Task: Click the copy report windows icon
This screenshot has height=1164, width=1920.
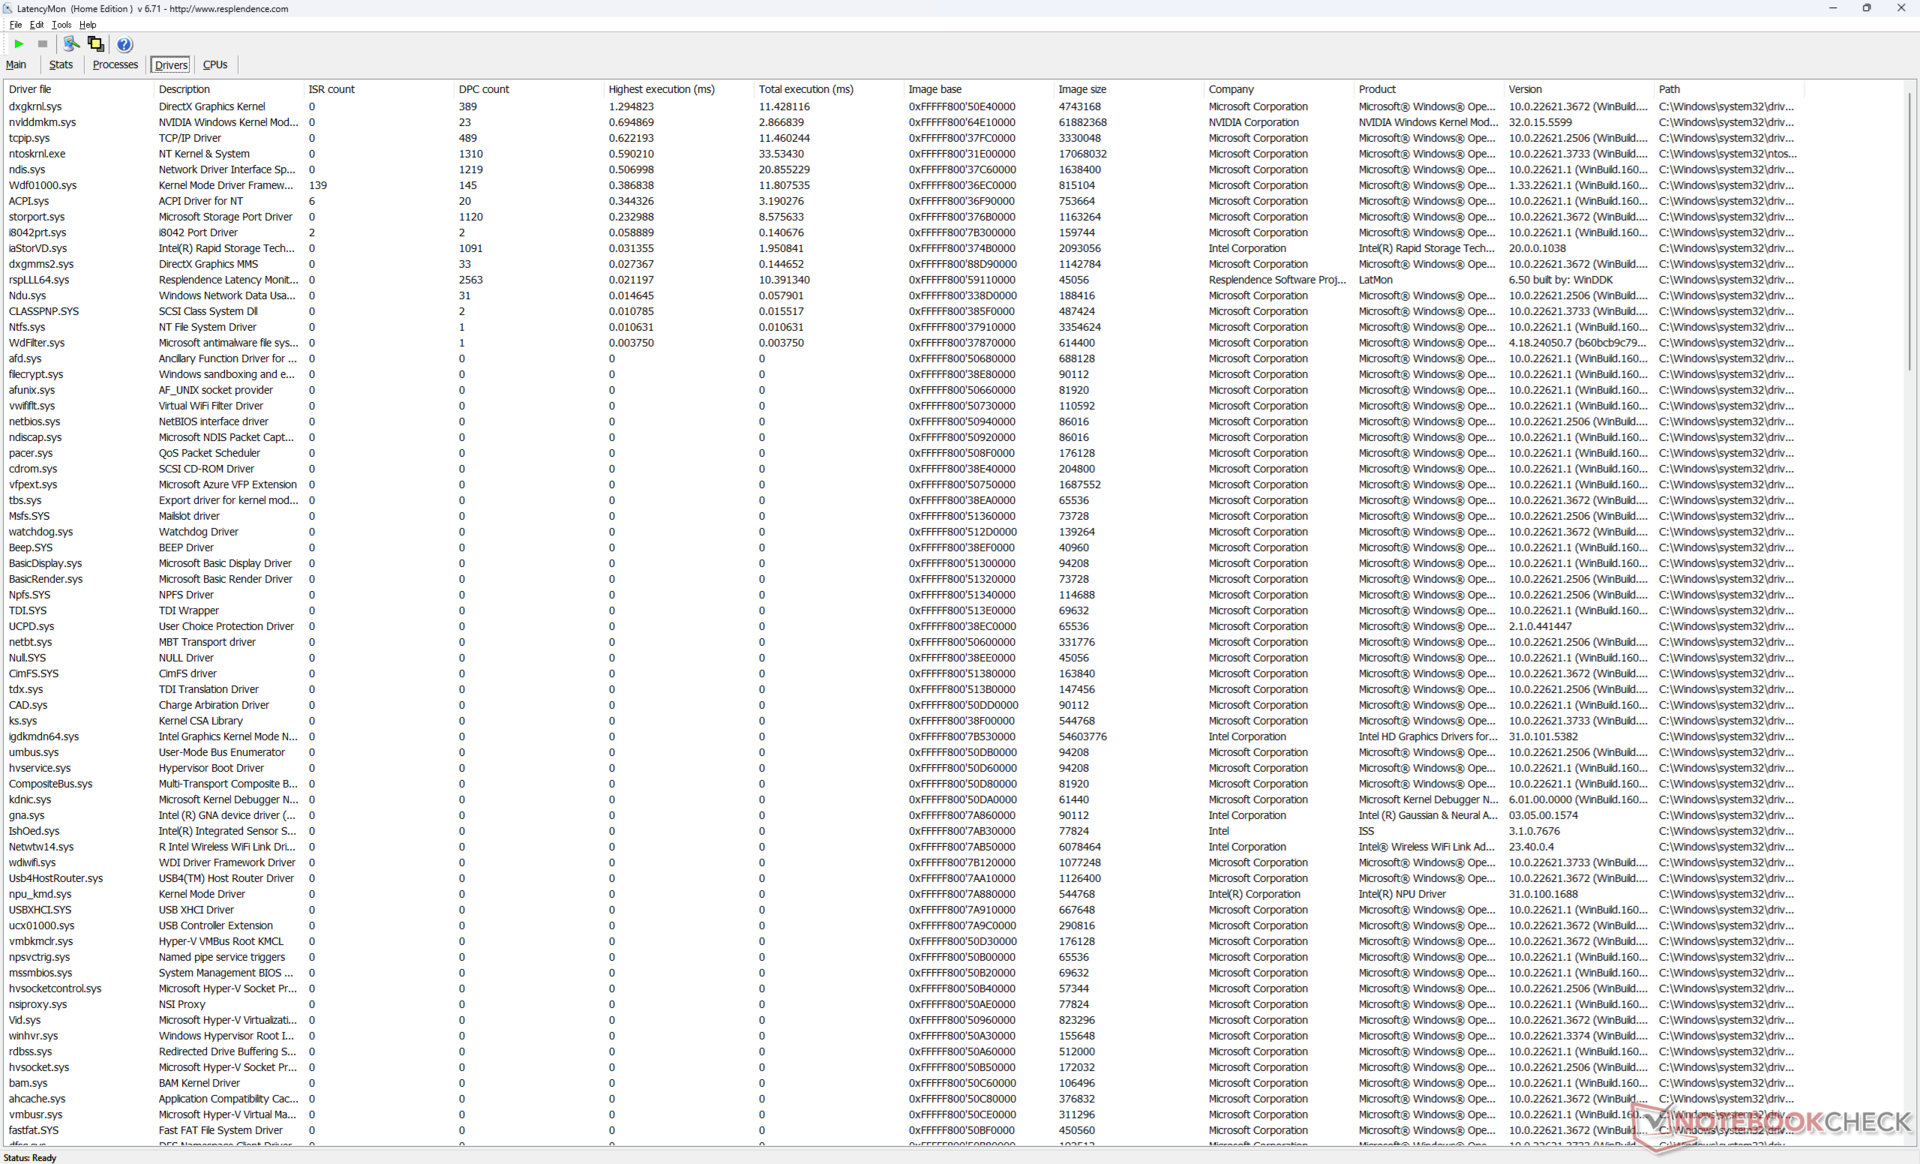Action: [x=96, y=44]
